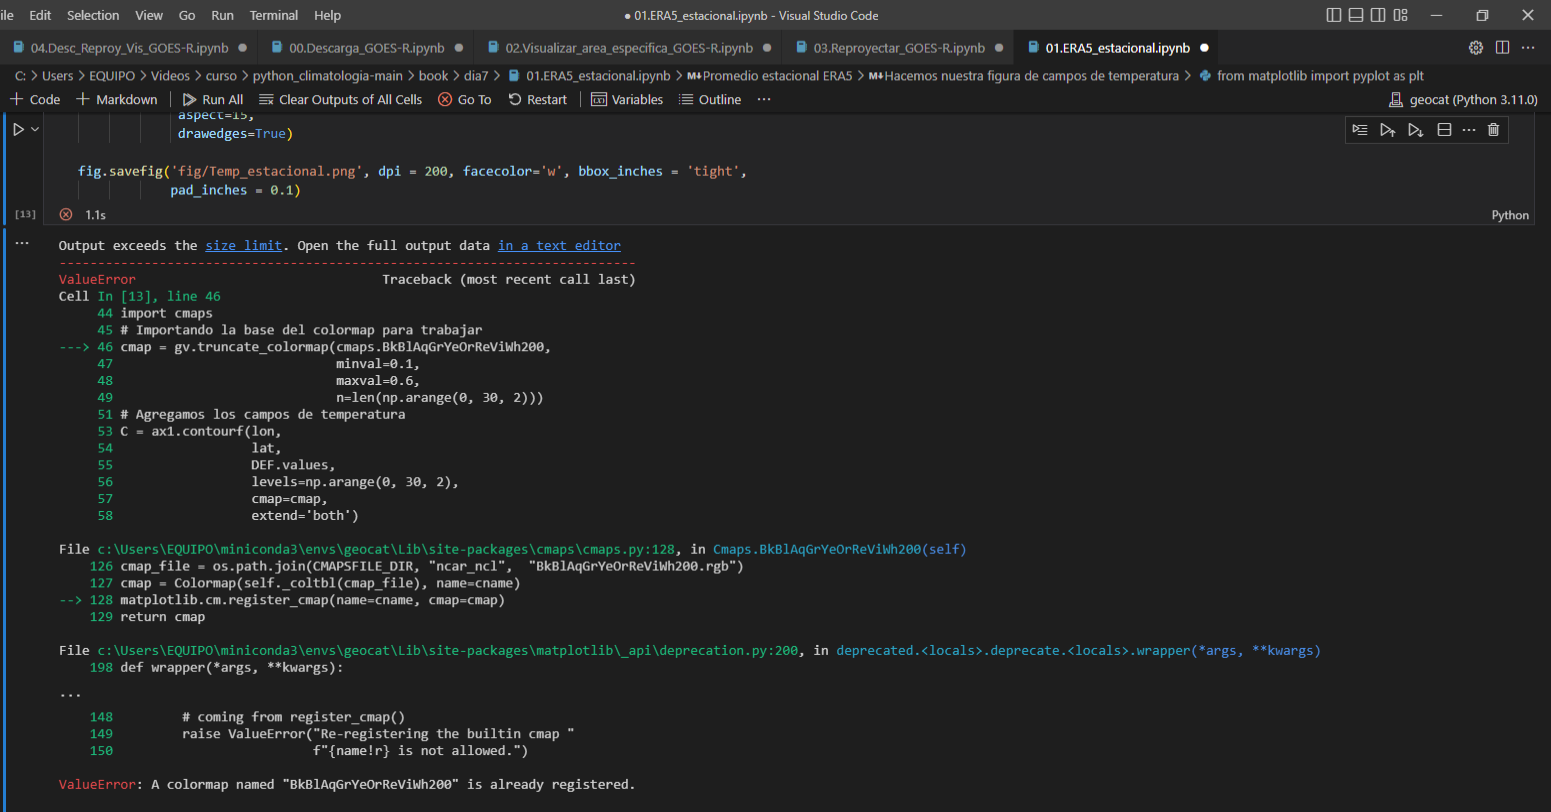Open notebook settings gear icon
Viewport: 1551px width, 812px height.
[x=1476, y=47]
